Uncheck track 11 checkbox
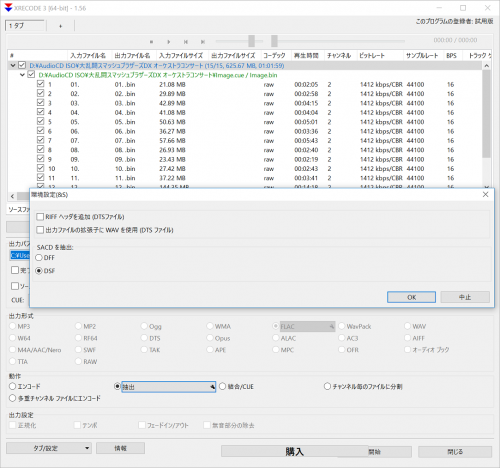500x468 pixels. (40, 177)
